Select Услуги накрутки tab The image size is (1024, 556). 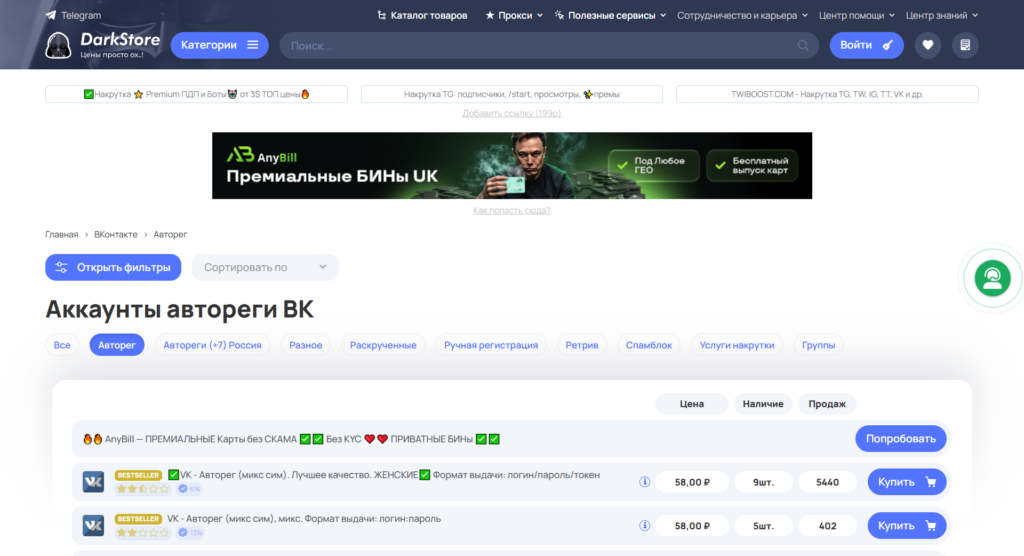click(737, 345)
